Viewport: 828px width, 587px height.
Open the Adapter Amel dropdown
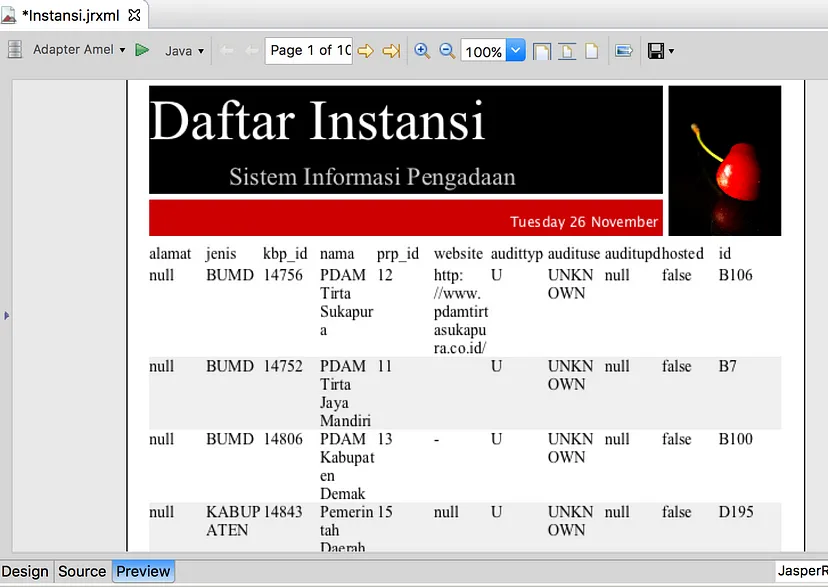79,50
